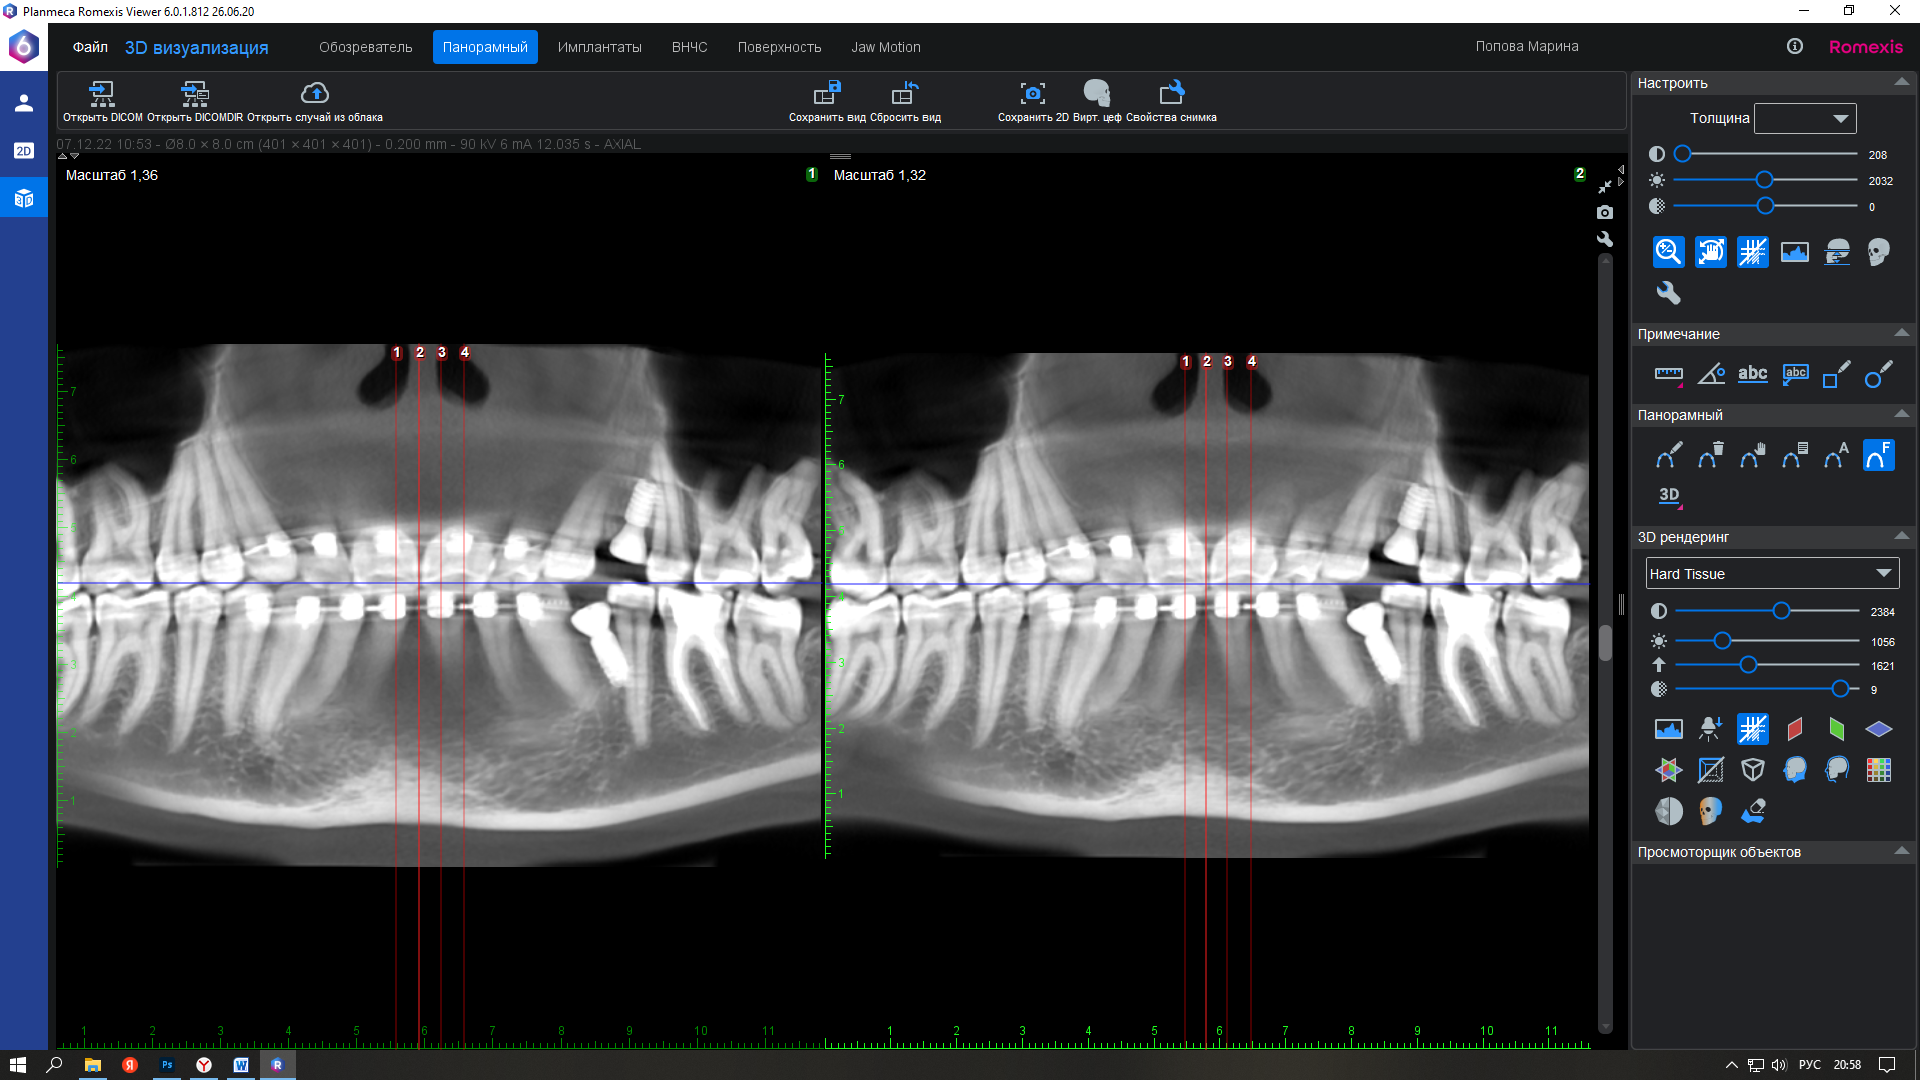Image resolution: width=1920 pixels, height=1080 pixels.
Task: Click panoramic curve list icon
Action: (1794, 455)
